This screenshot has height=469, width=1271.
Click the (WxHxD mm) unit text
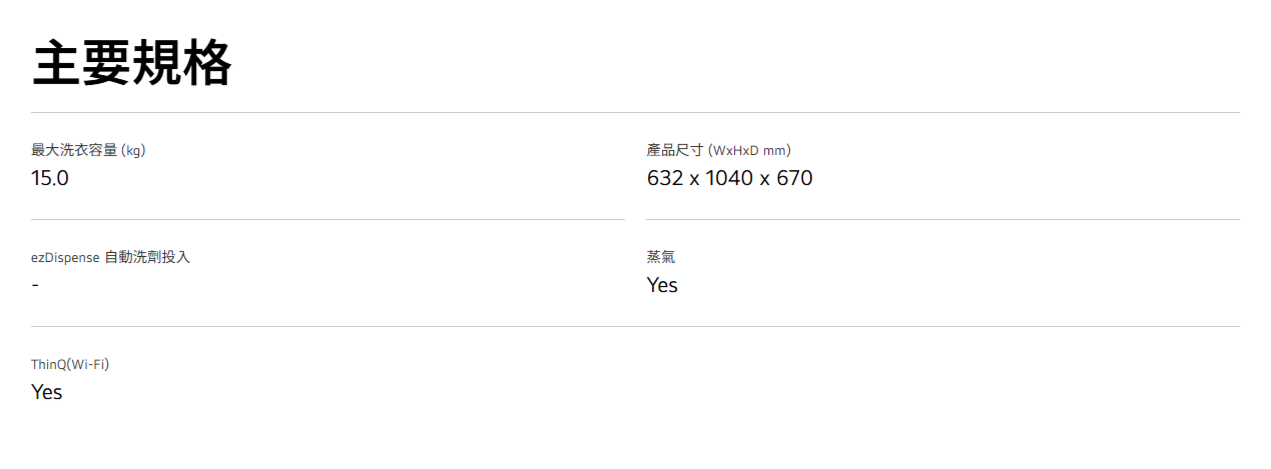pyautogui.click(x=749, y=151)
